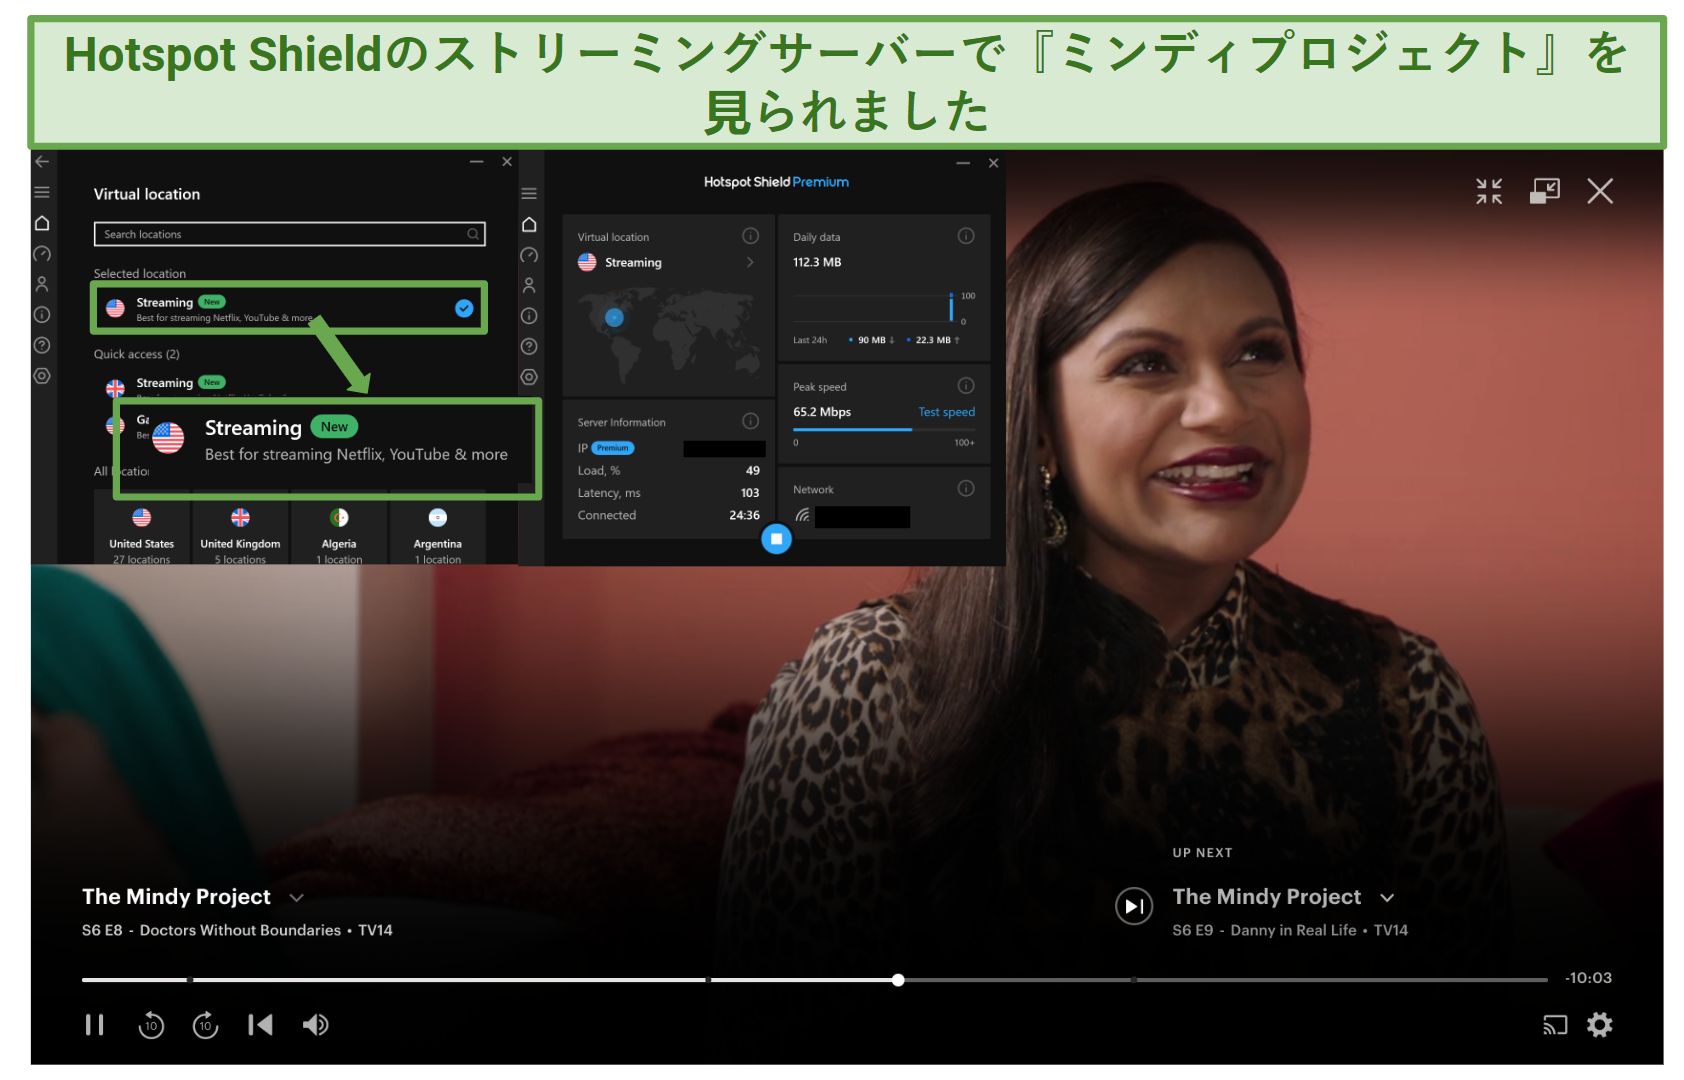
Task: Click the peak speed progress bar
Action: coord(884,429)
